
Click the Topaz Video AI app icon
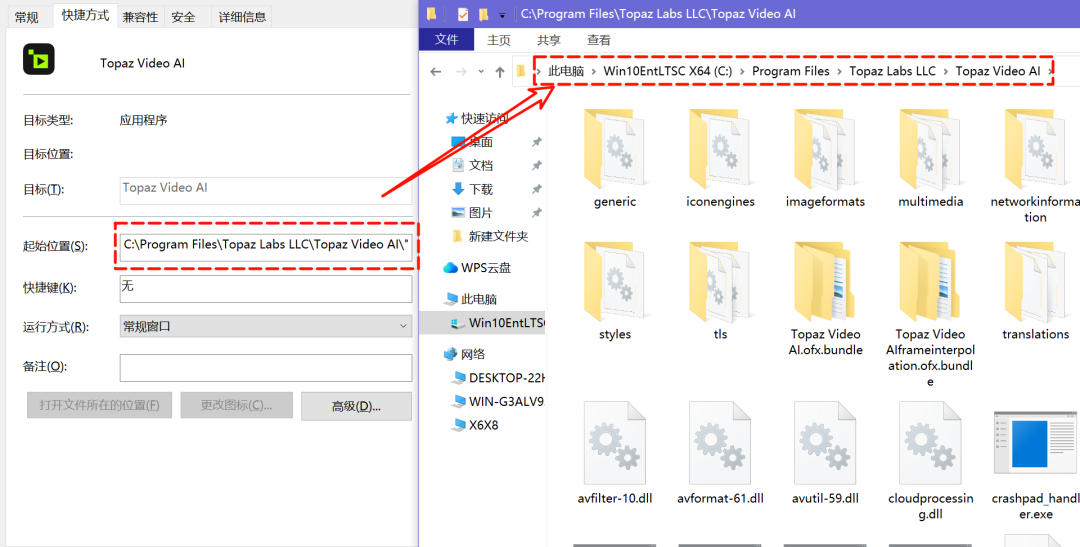click(39, 59)
